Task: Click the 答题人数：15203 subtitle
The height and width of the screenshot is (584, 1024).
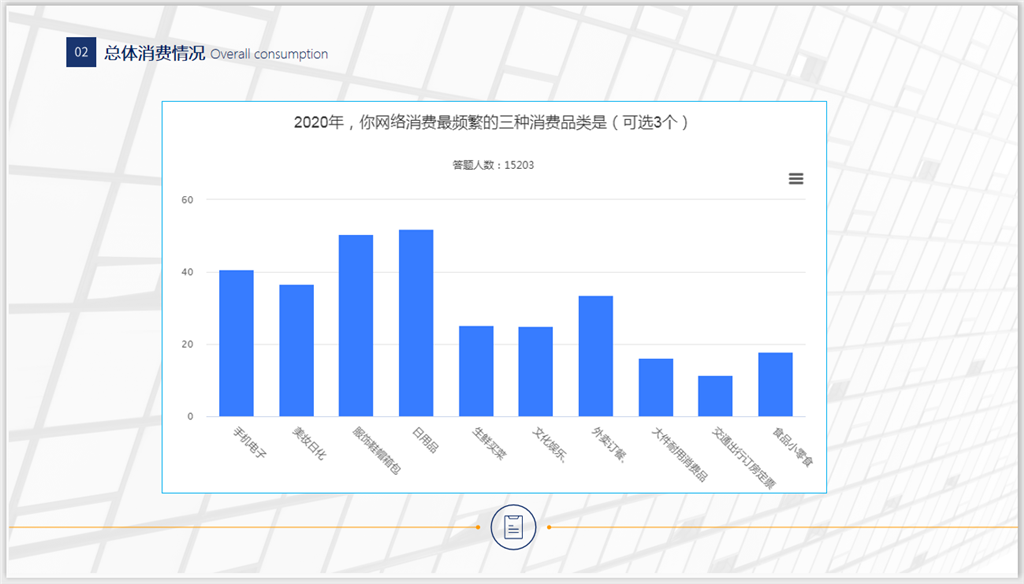Action: [493, 165]
